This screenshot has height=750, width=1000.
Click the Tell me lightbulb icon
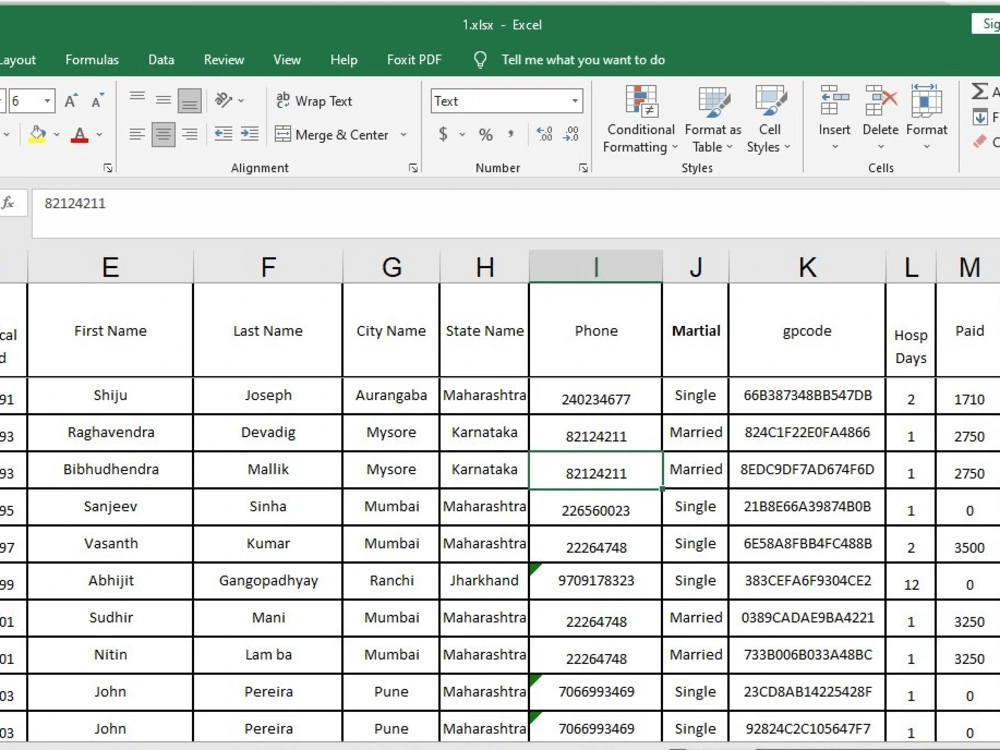[480, 60]
